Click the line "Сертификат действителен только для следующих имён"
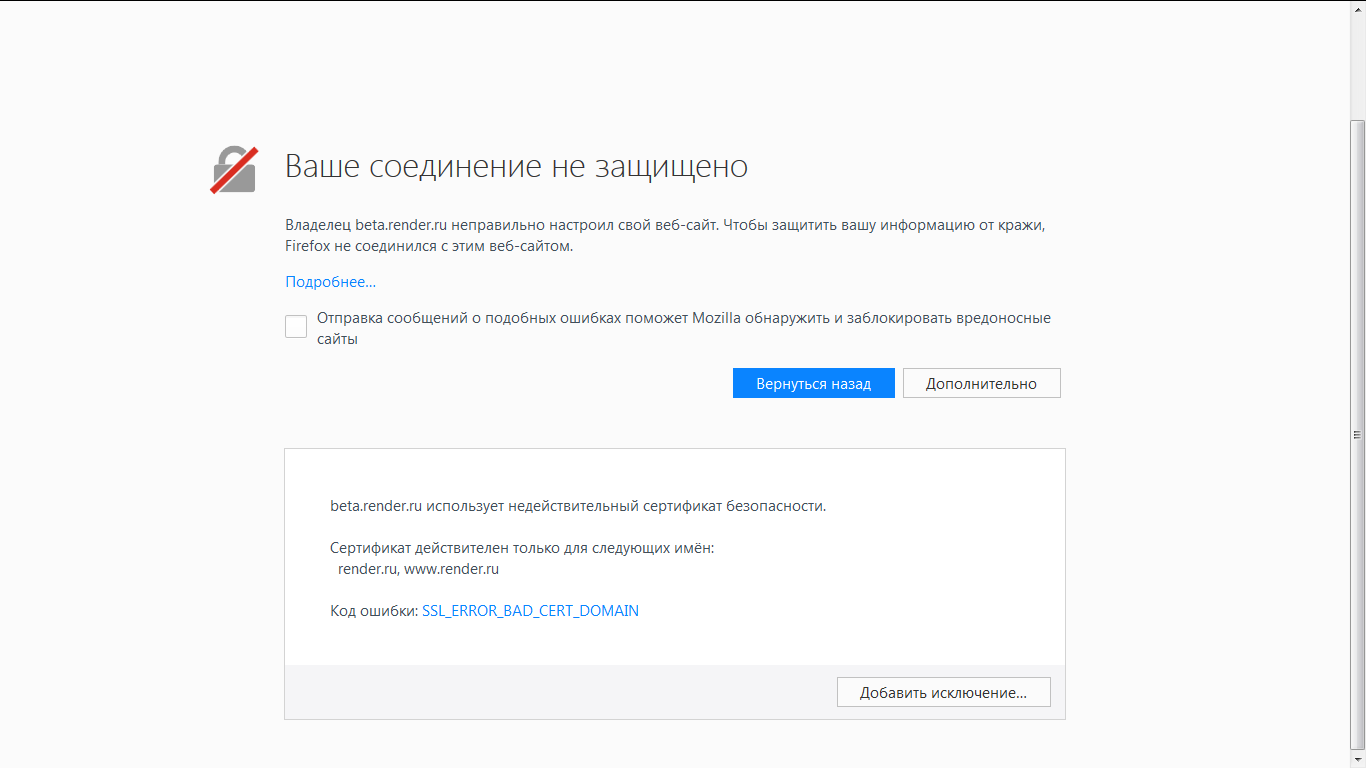The height and width of the screenshot is (768, 1366). point(522,548)
